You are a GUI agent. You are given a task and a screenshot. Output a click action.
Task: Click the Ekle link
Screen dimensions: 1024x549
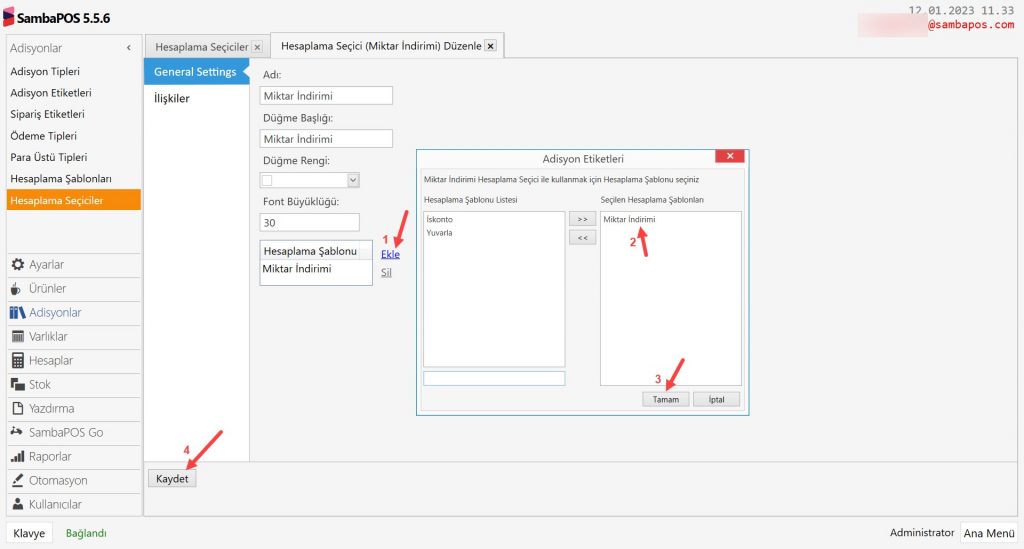390,254
